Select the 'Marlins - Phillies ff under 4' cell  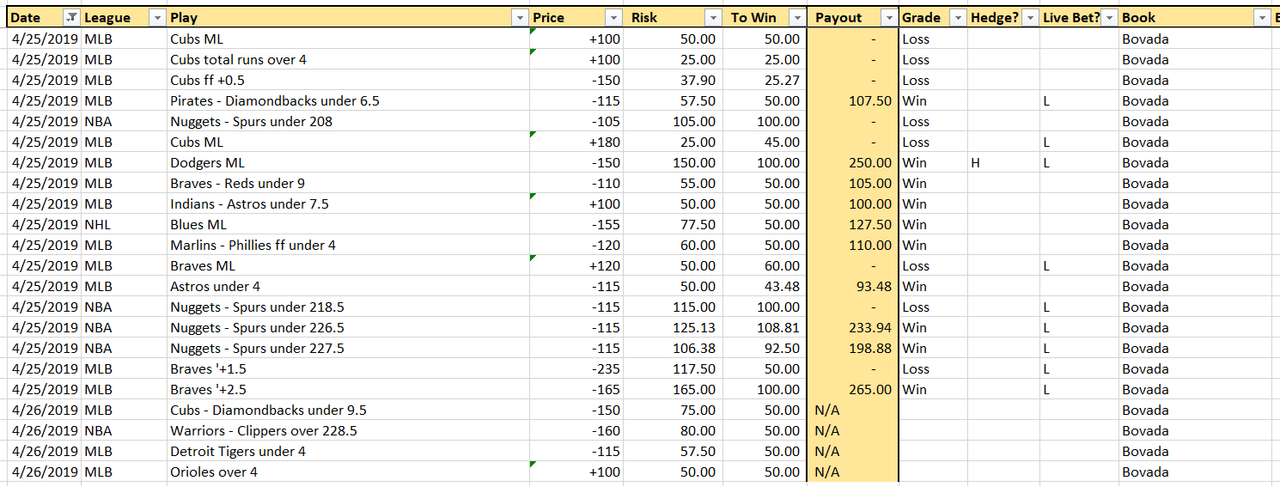pyautogui.click(x=348, y=245)
